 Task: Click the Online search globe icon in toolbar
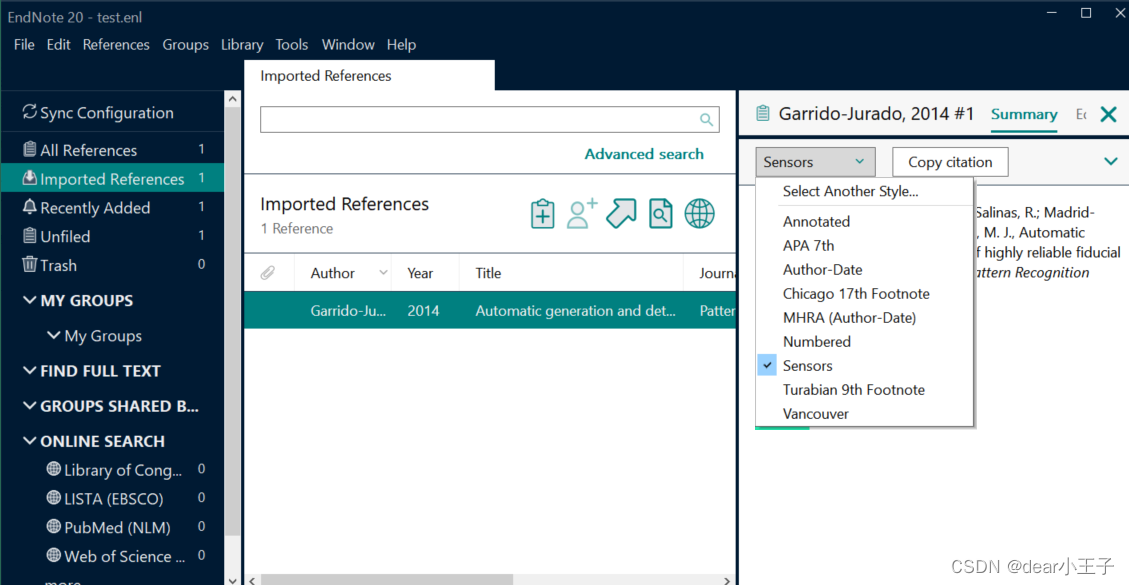pyautogui.click(x=699, y=214)
